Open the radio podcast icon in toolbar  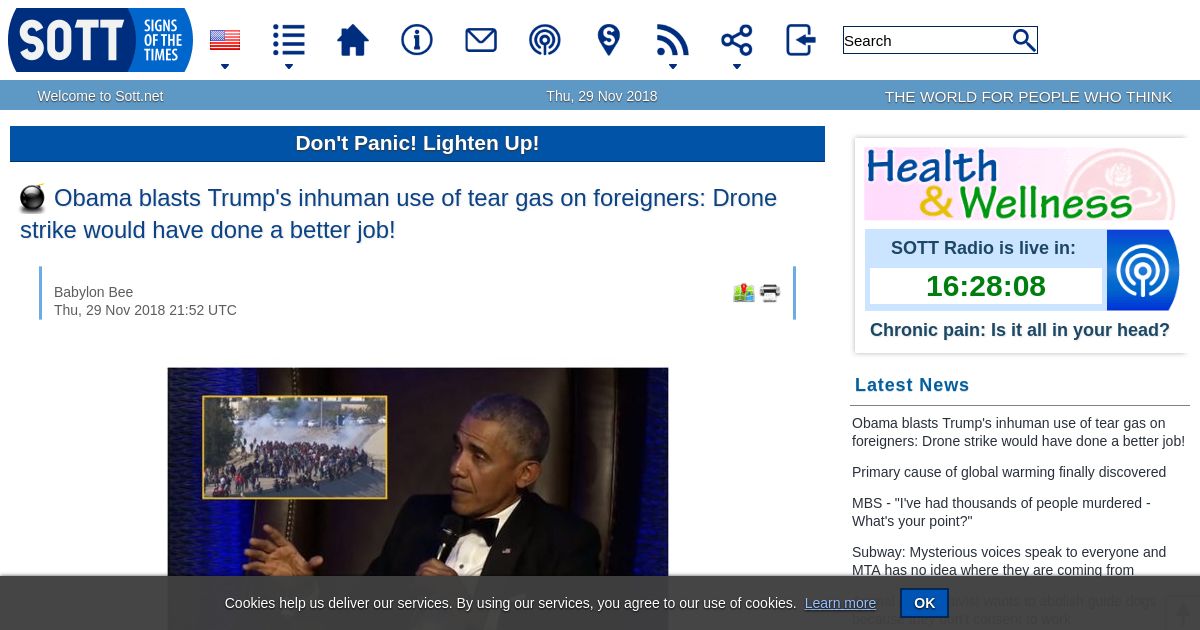(x=545, y=40)
